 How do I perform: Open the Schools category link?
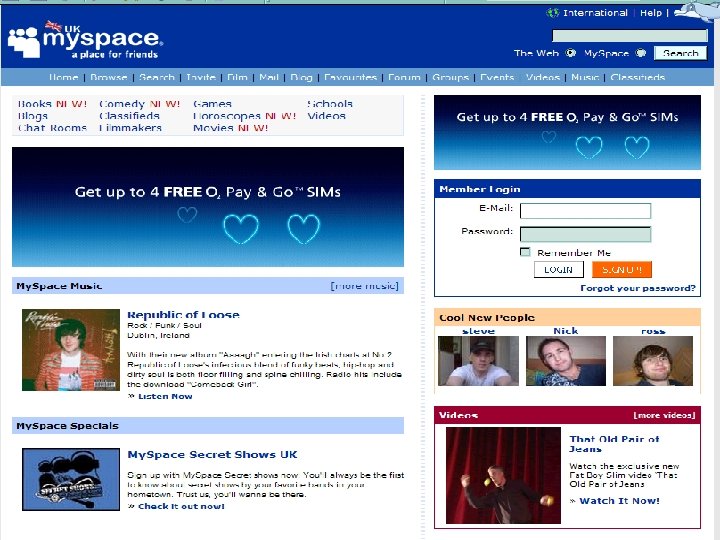click(330, 104)
